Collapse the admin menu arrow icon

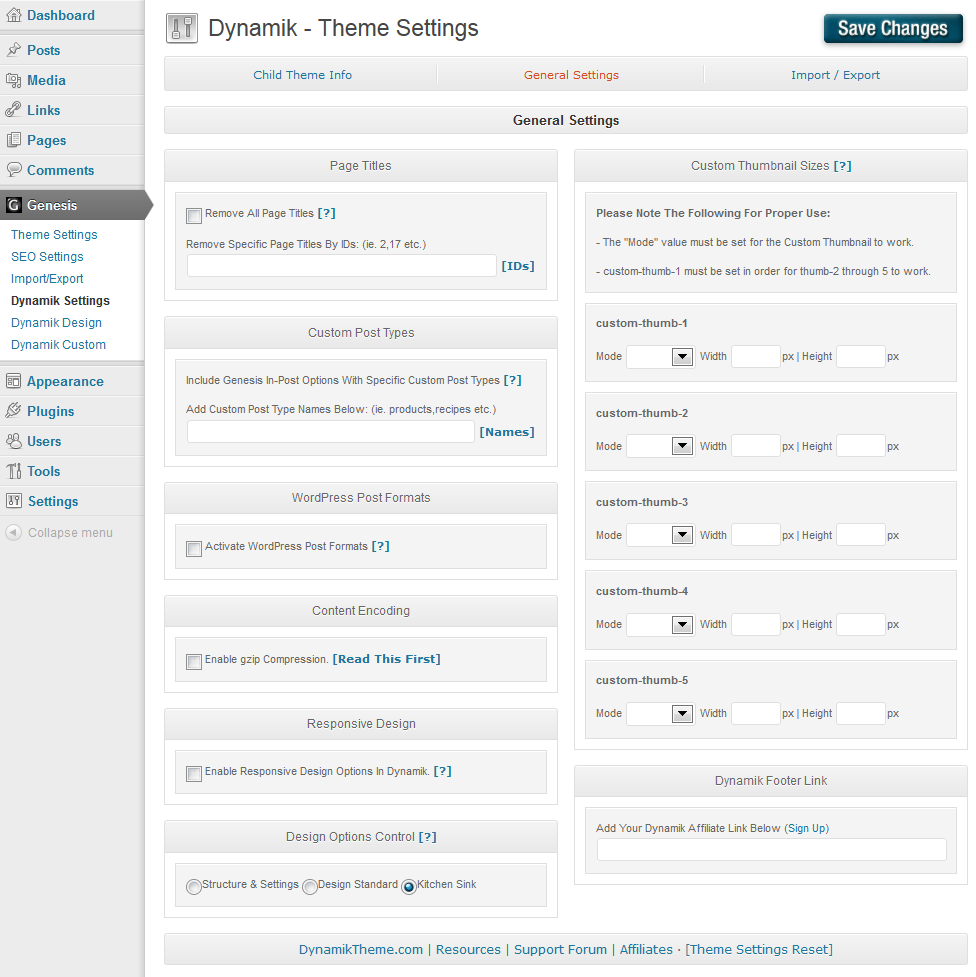pos(14,533)
